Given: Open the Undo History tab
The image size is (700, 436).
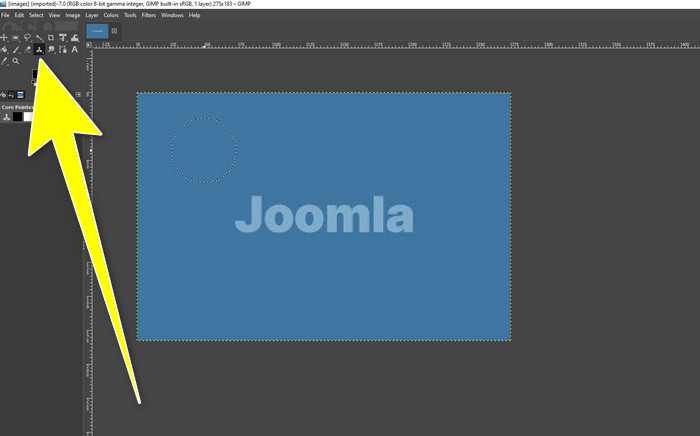Looking at the screenshot, I should coord(11,95).
